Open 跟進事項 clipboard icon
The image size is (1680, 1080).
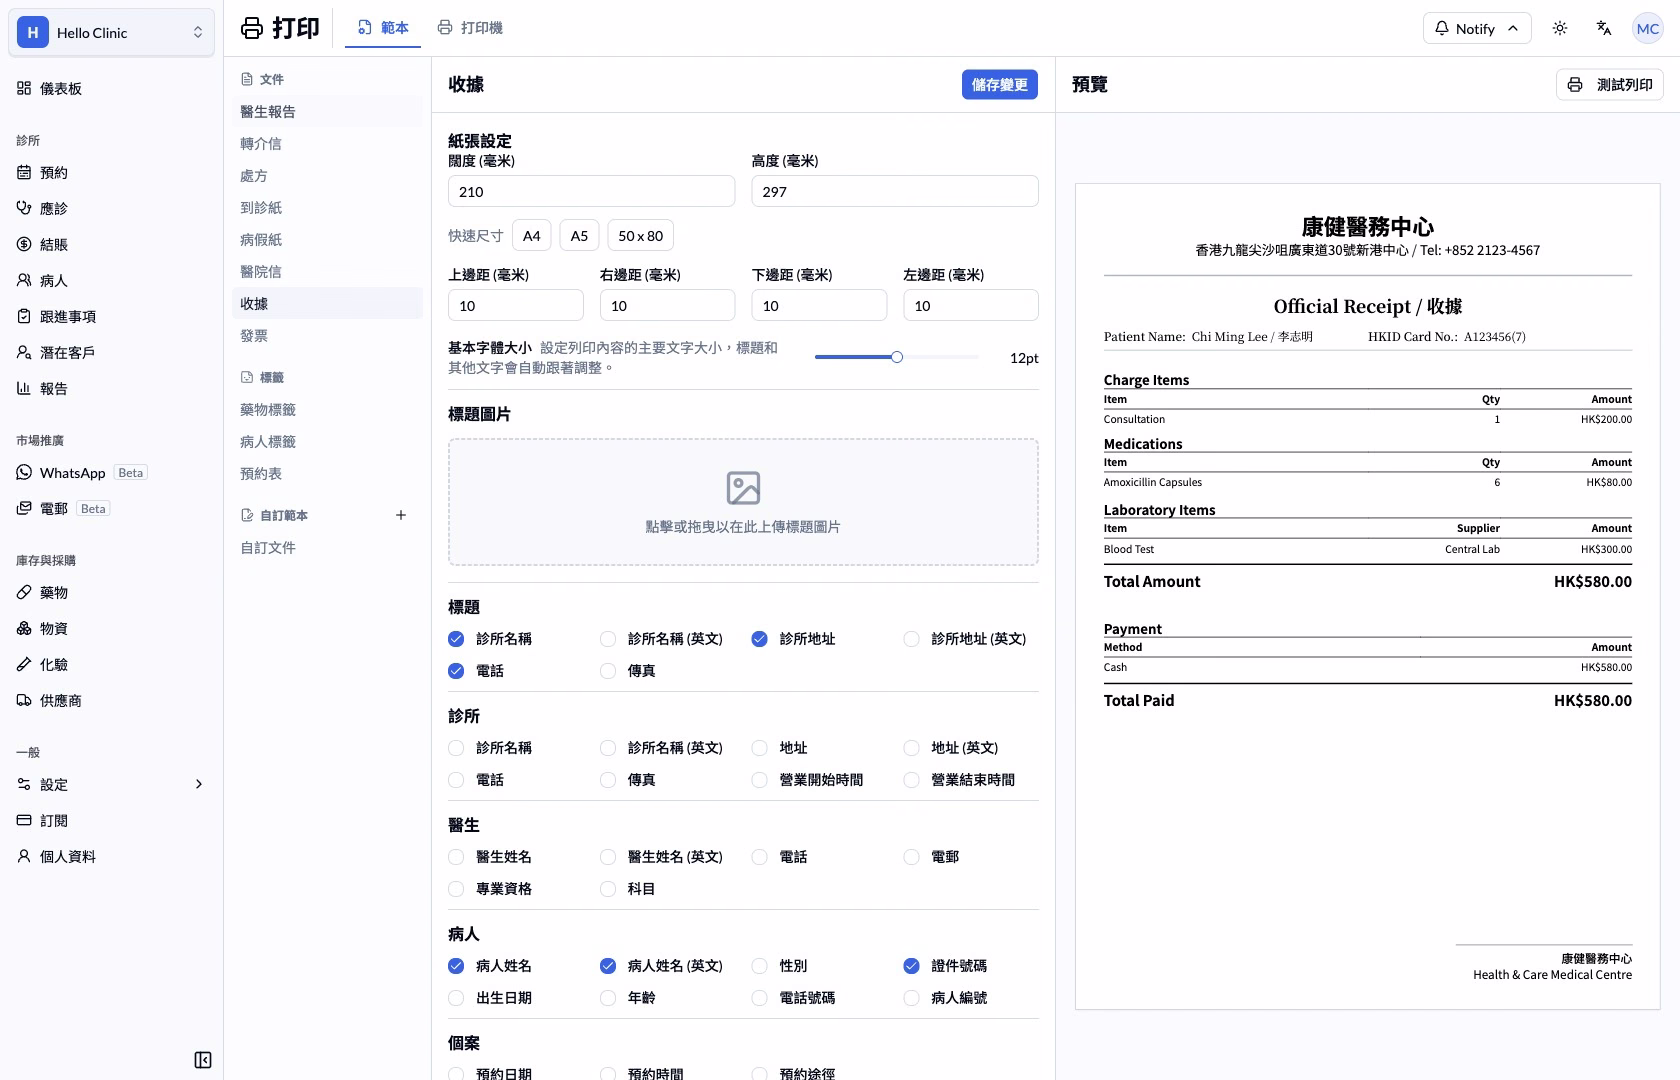(x=24, y=316)
